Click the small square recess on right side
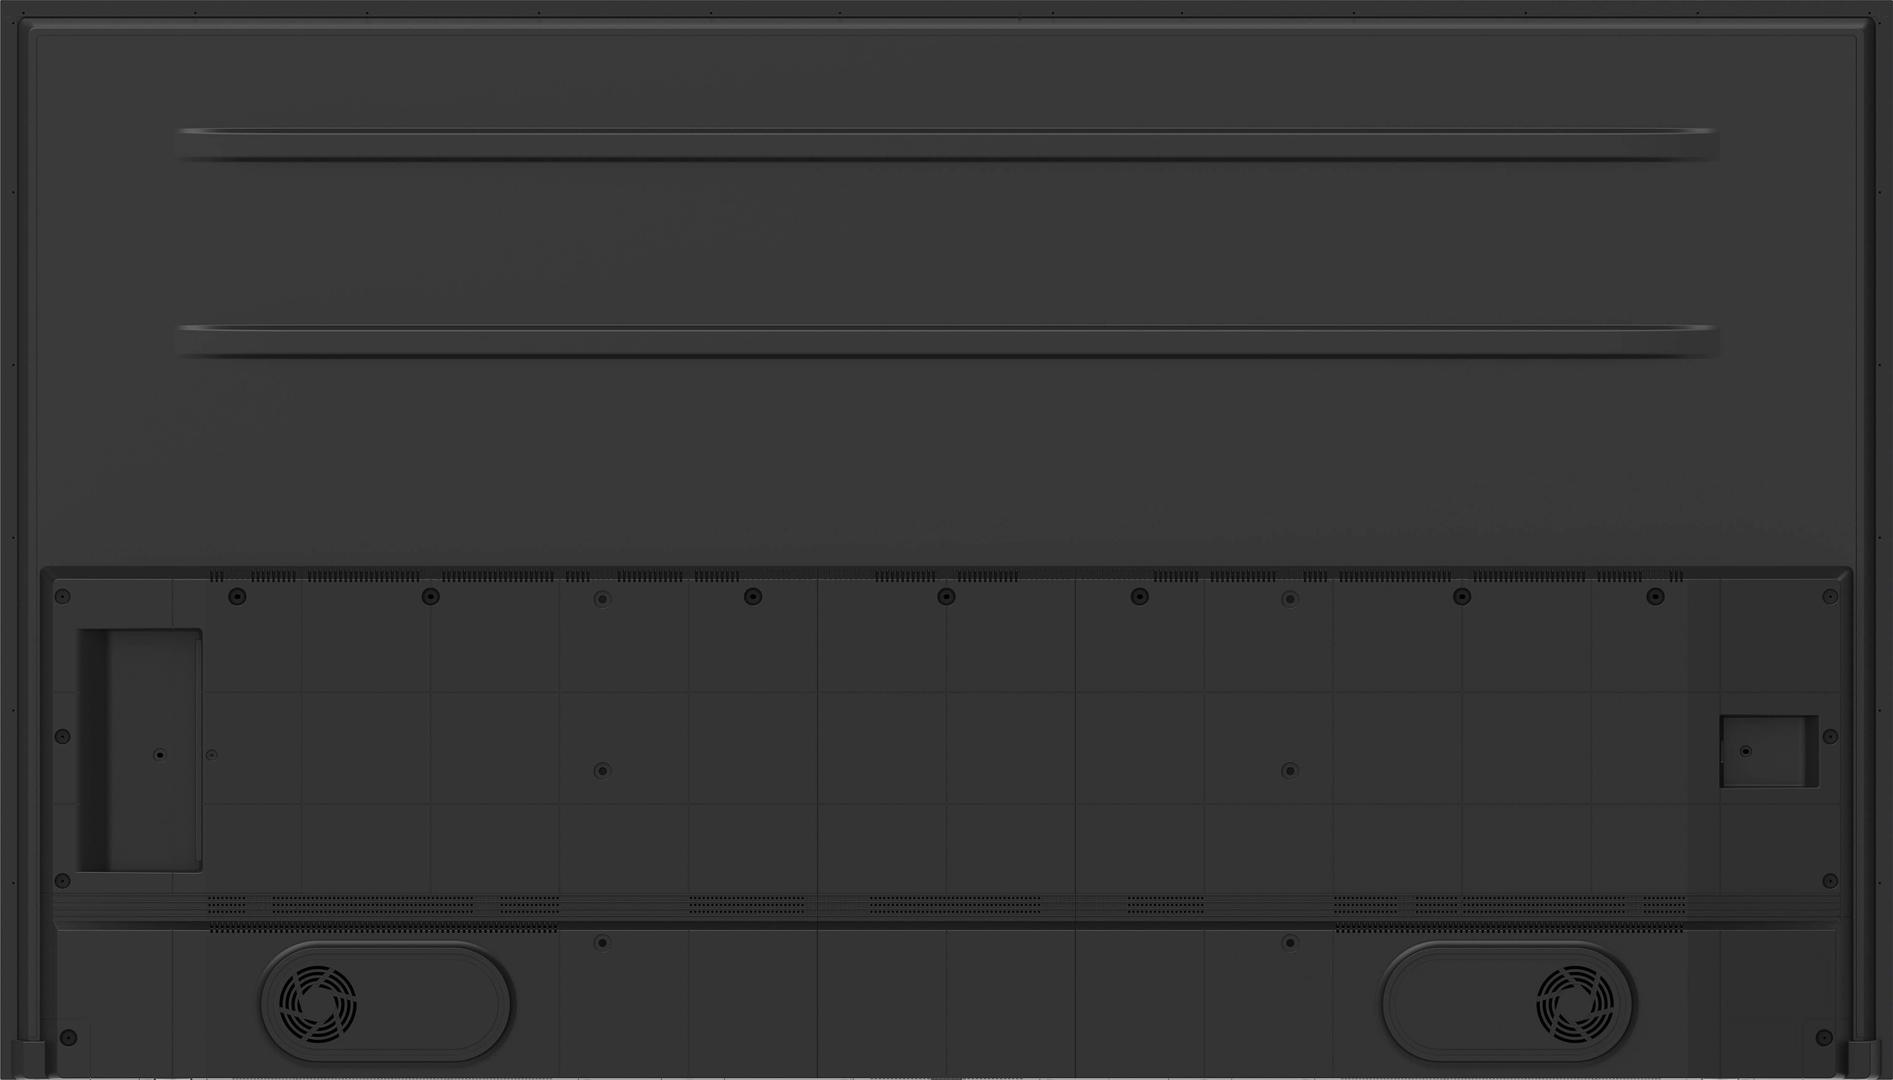This screenshot has width=1893, height=1080. click(x=1769, y=751)
